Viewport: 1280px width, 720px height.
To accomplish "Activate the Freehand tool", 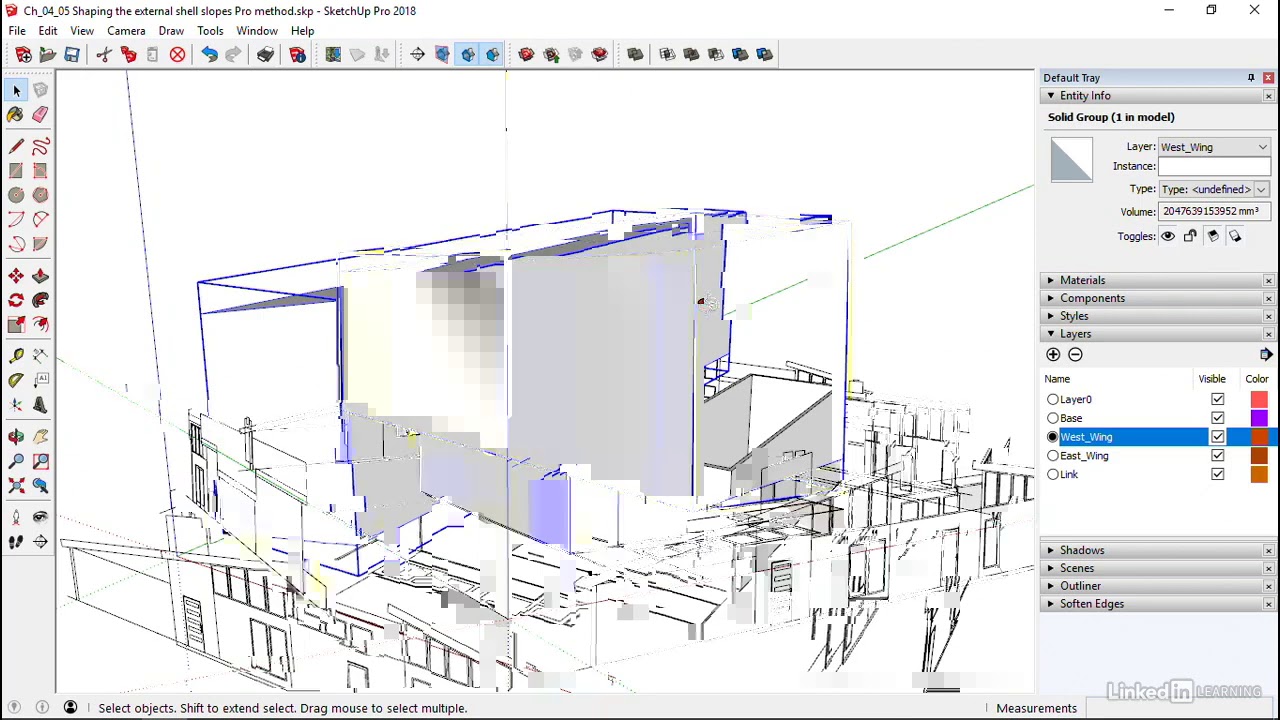I will tap(40, 147).
